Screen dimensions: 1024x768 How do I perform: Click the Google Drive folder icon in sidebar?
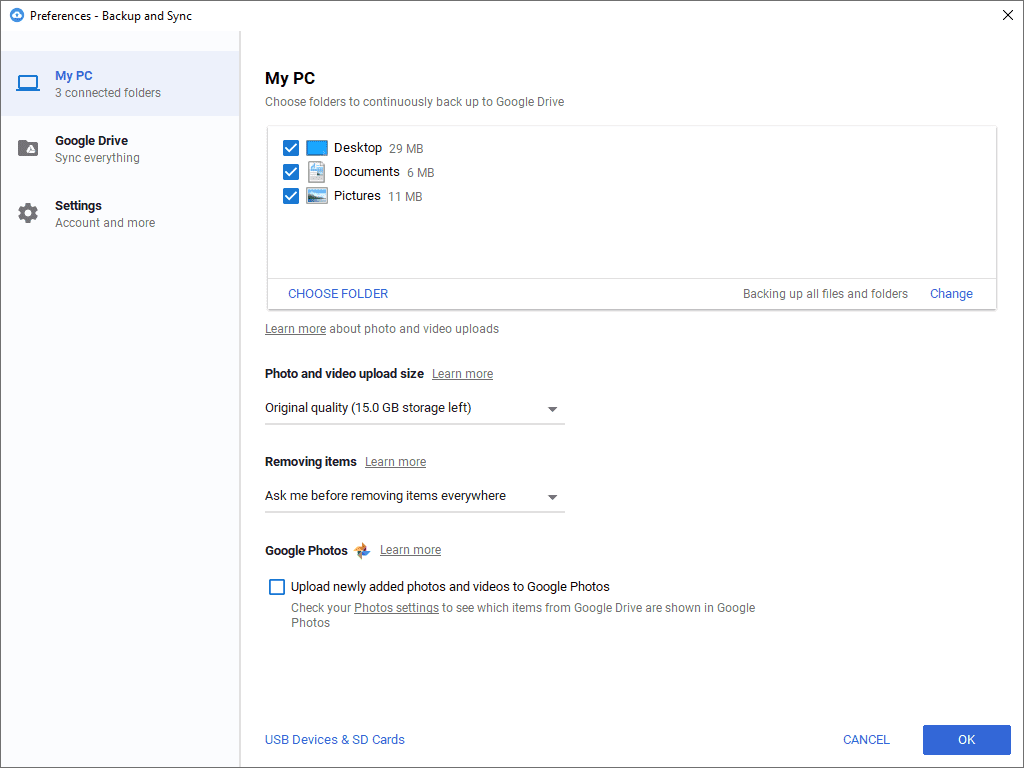coord(27,148)
